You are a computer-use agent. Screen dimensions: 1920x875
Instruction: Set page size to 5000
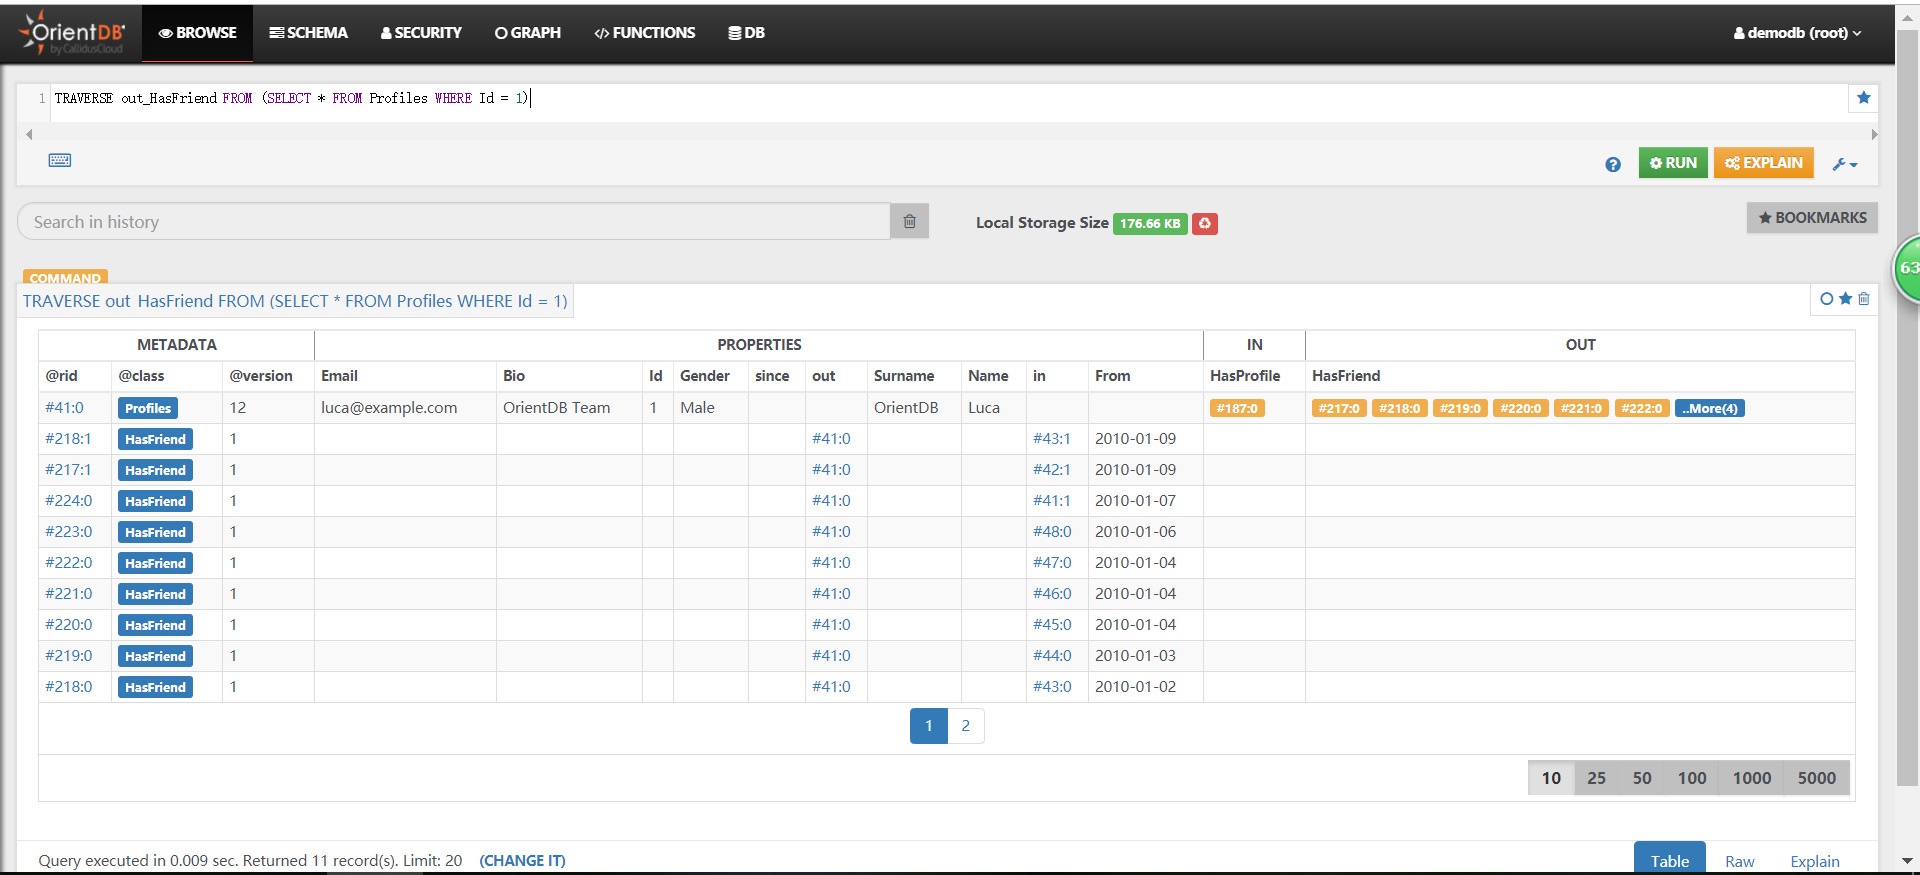1817,778
